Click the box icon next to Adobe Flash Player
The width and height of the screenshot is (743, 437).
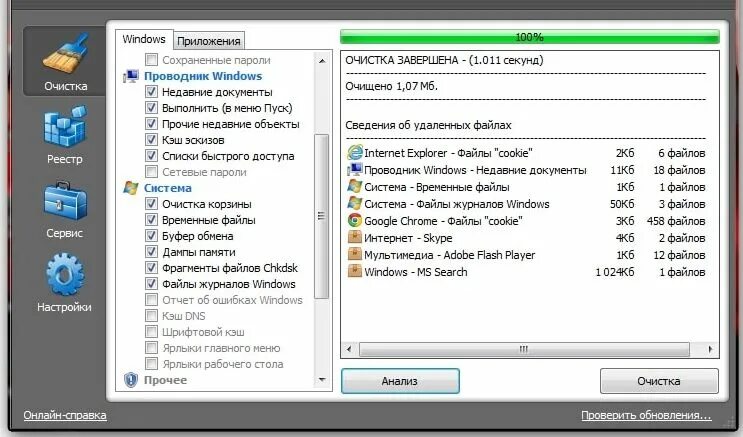point(354,255)
